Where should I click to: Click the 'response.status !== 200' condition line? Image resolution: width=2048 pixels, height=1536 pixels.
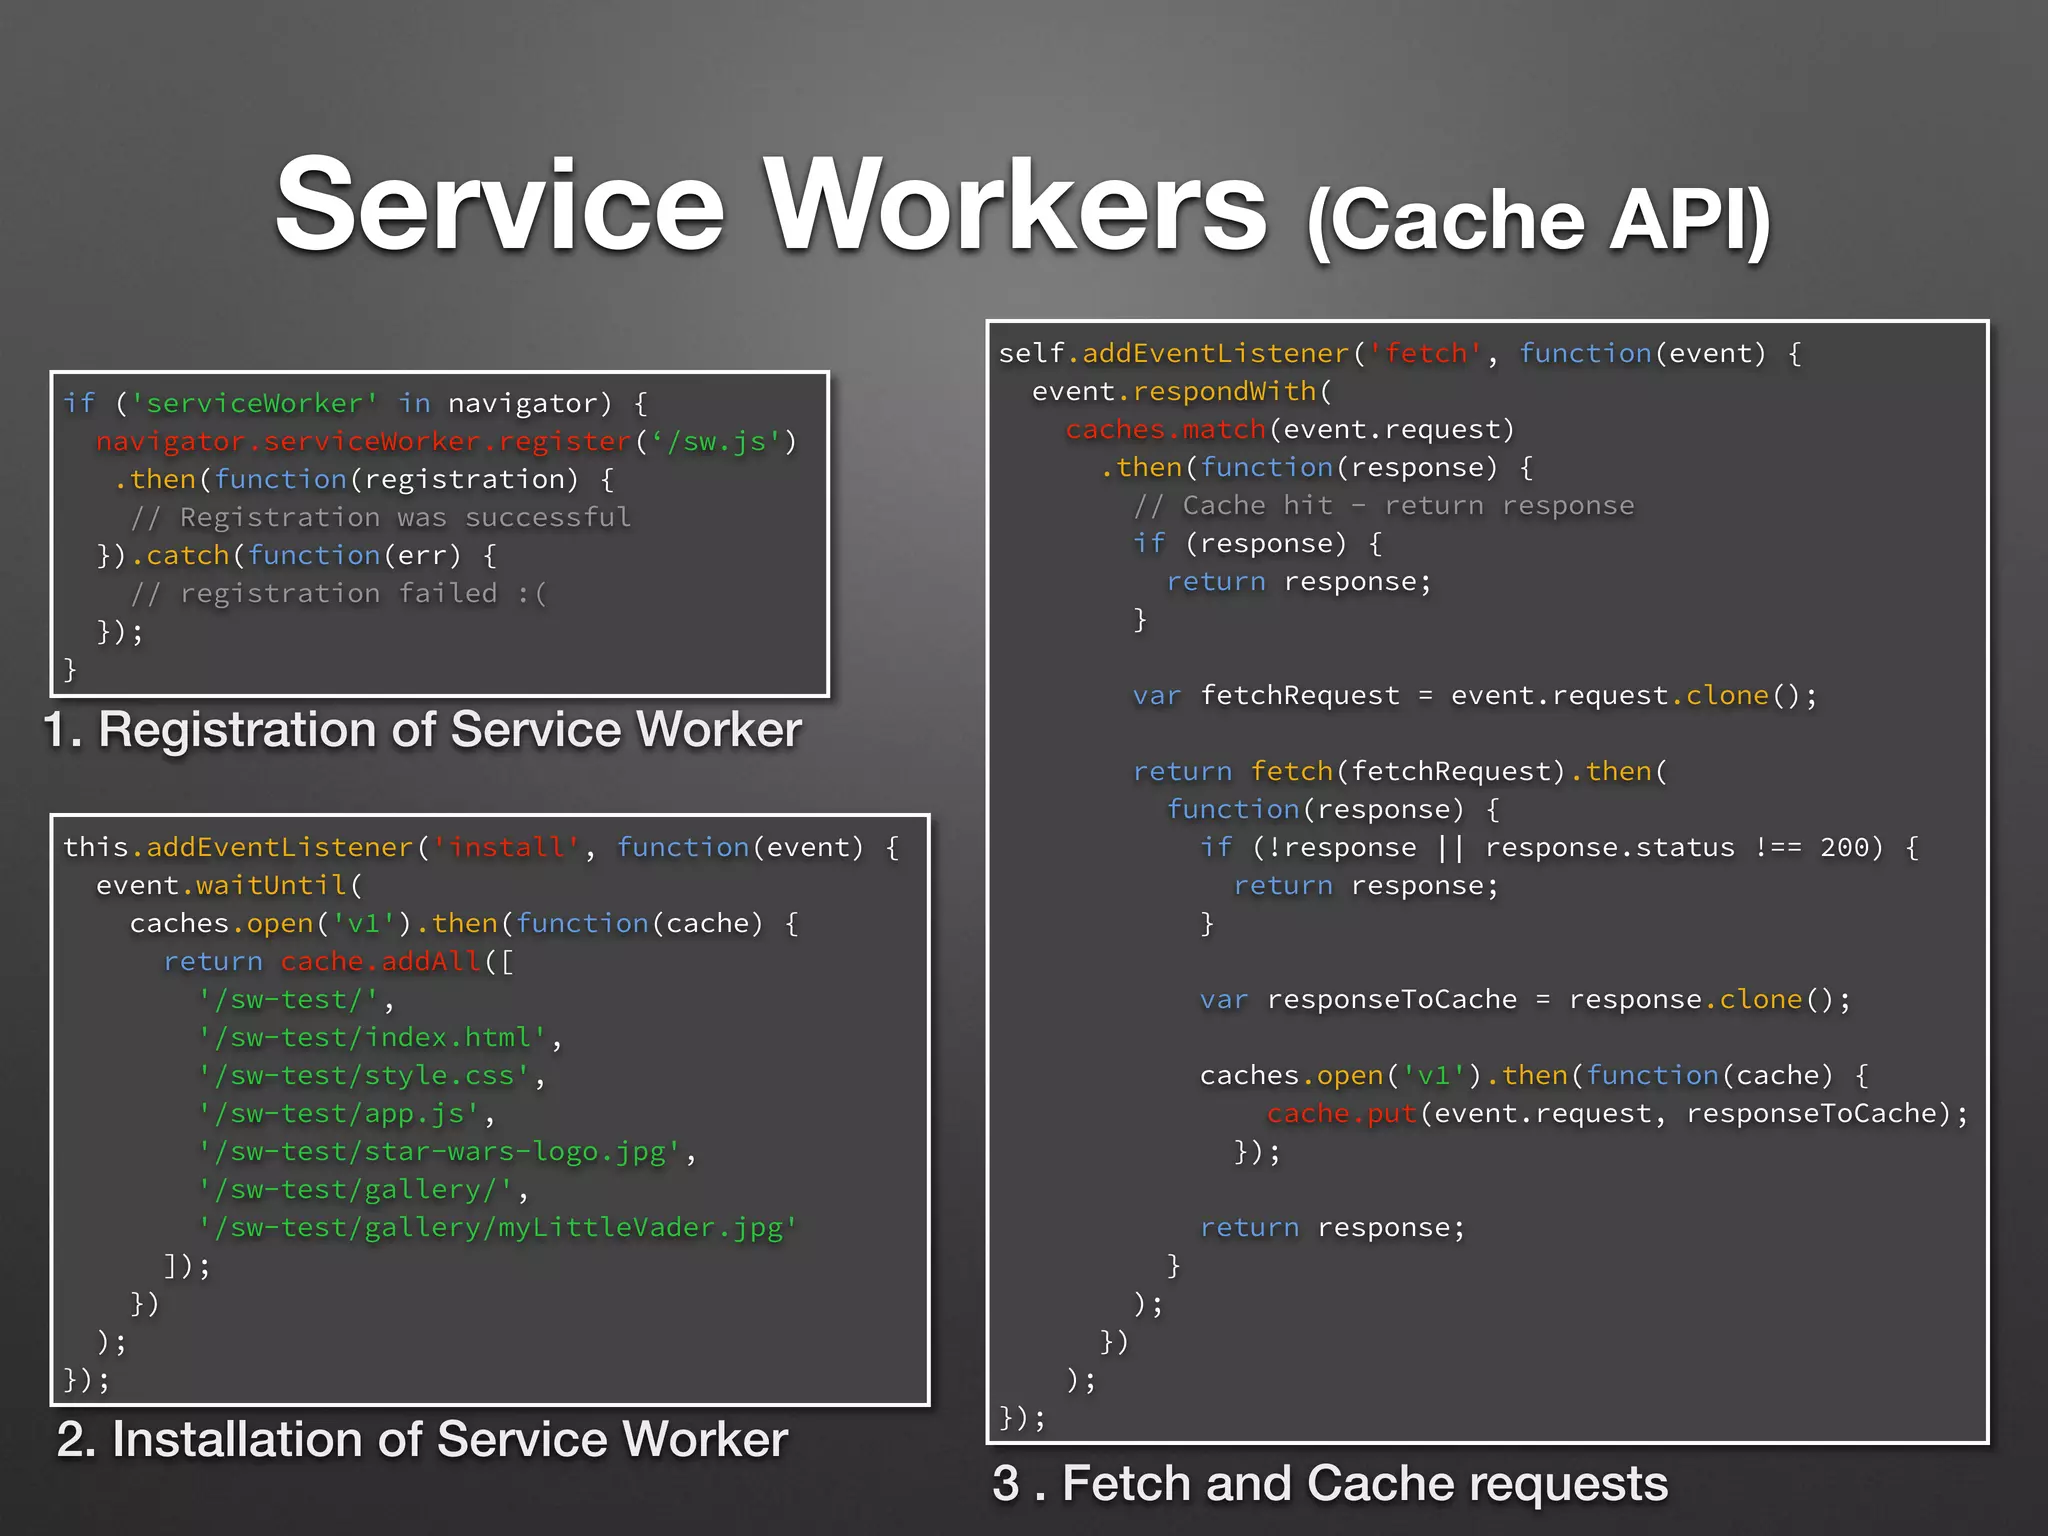click(x=1559, y=847)
